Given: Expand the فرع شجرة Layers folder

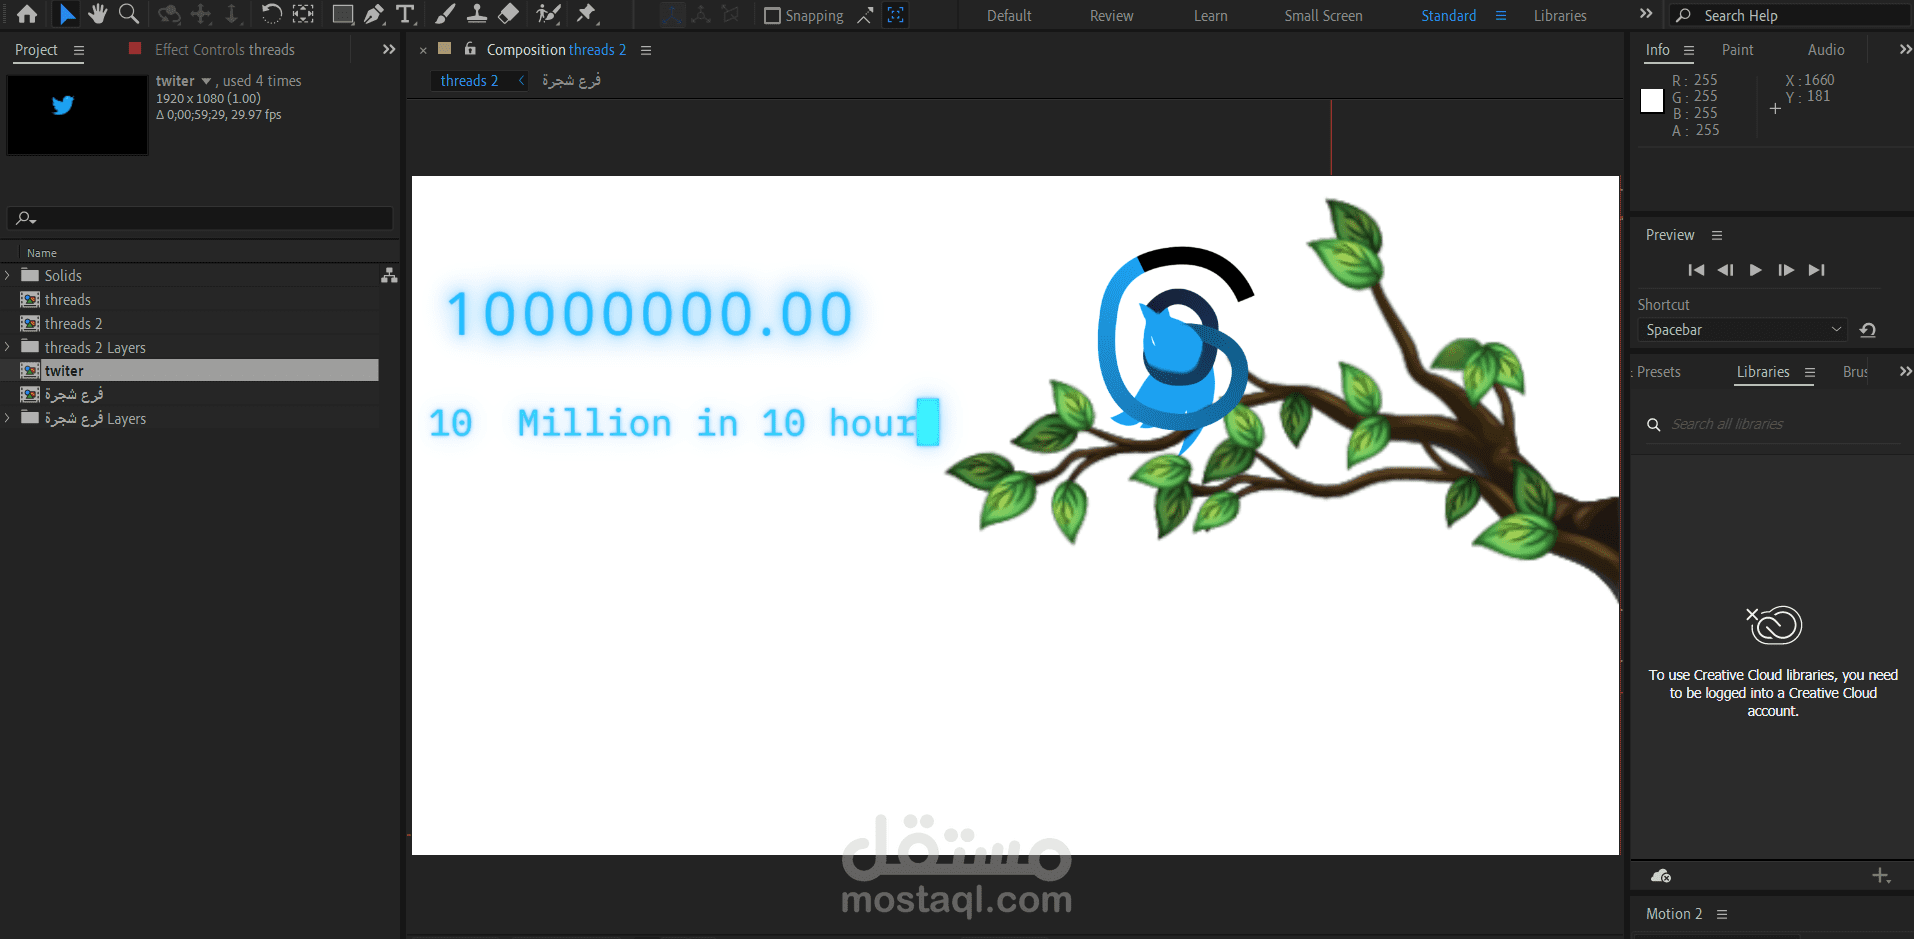Looking at the screenshot, I should coord(8,418).
